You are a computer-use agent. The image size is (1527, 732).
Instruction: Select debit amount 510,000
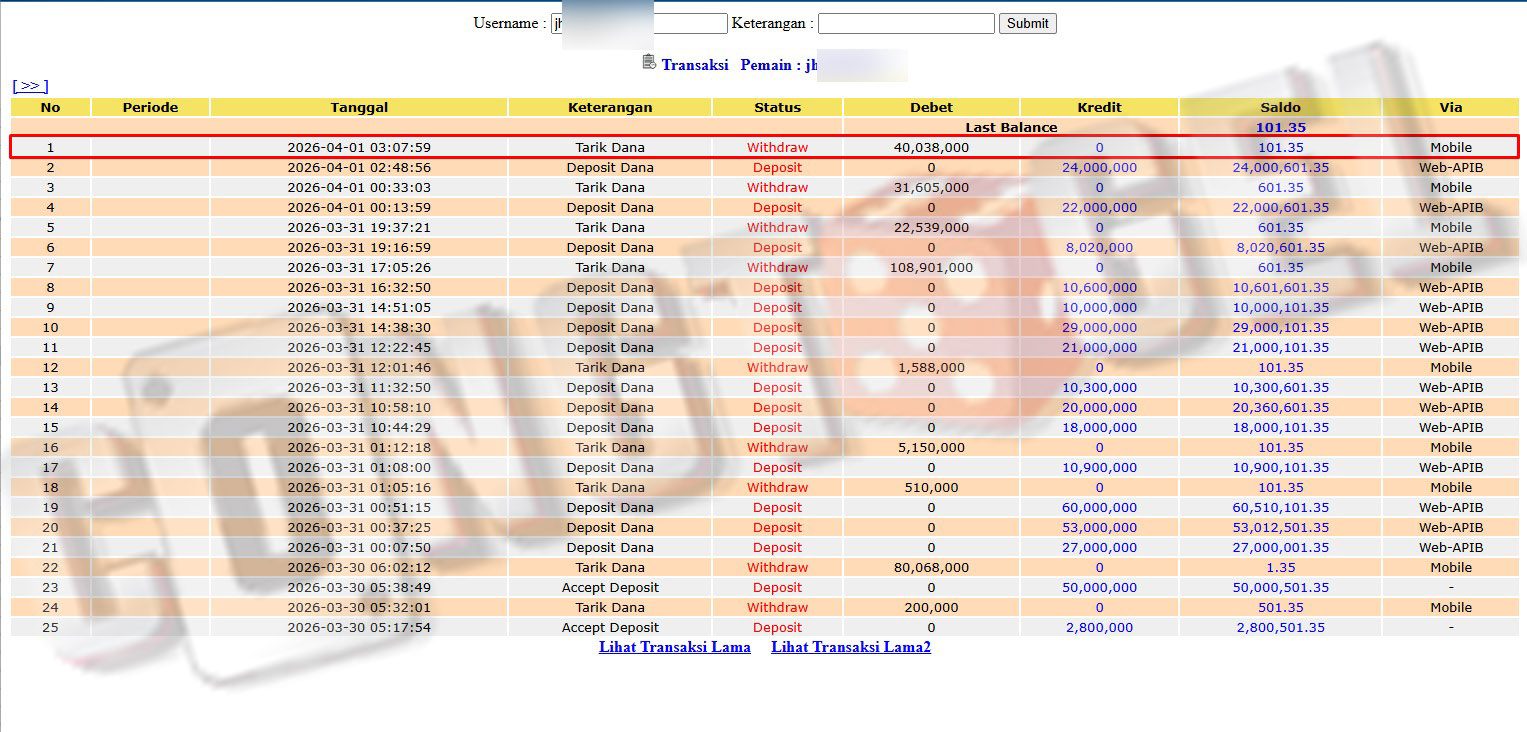931,487
